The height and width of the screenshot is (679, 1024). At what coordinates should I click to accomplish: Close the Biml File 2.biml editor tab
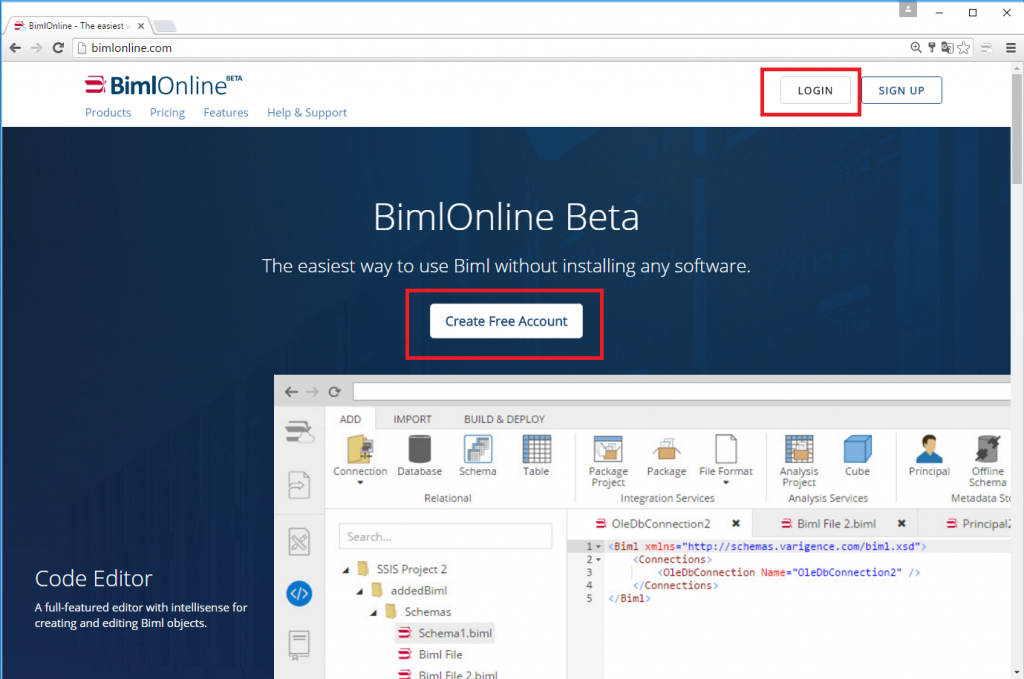[901, 524]
